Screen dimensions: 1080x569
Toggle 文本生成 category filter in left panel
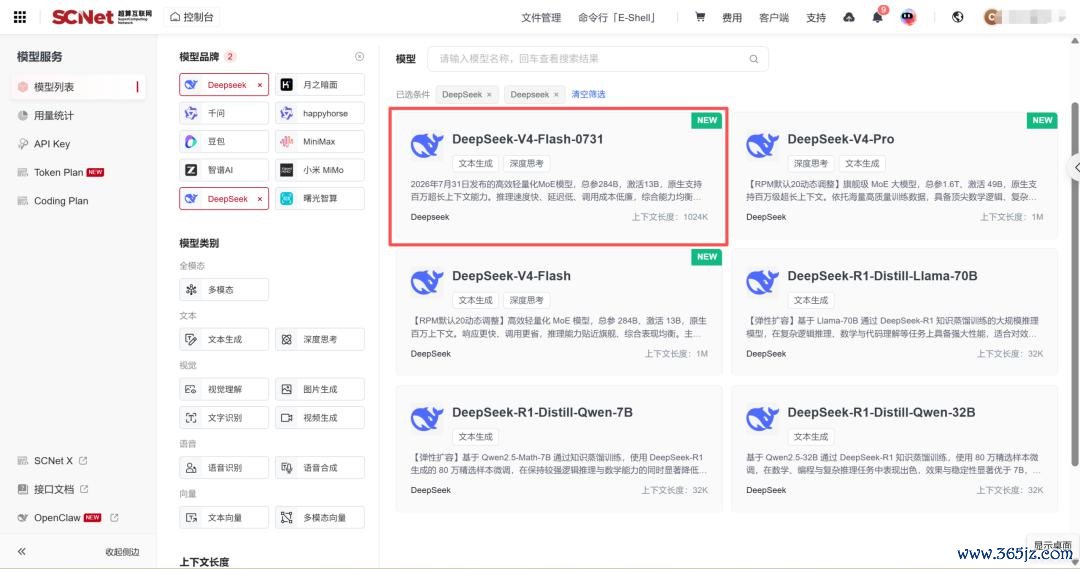(224, 340)
